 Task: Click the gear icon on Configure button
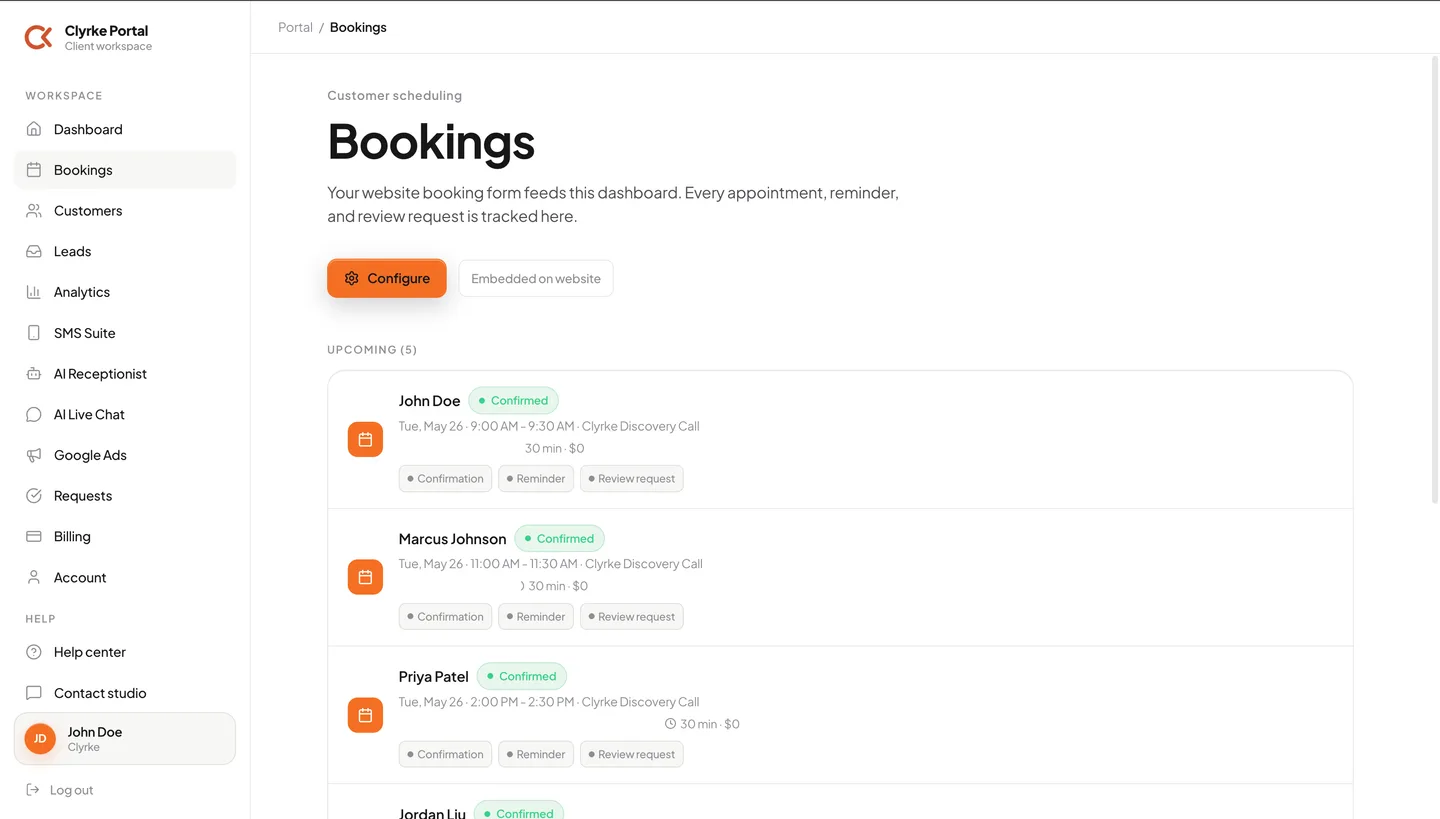[x=351, y=278]
